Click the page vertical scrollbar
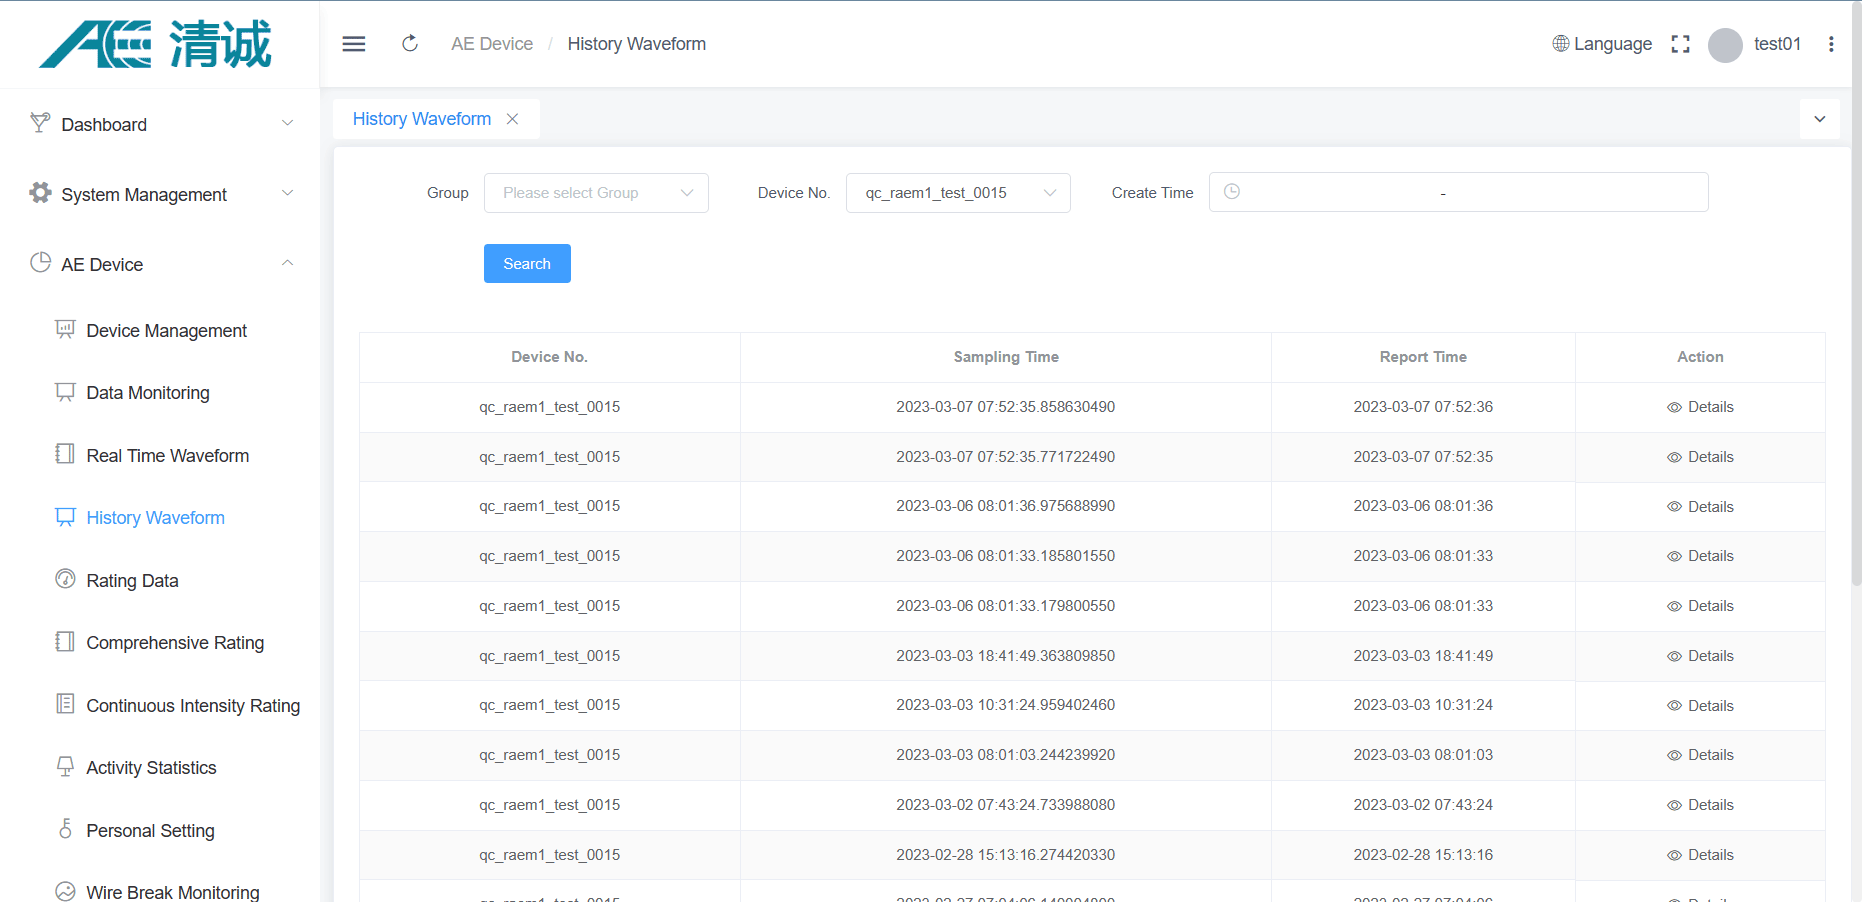This screenshot has width=1862, height=902. coord(1856,300)
